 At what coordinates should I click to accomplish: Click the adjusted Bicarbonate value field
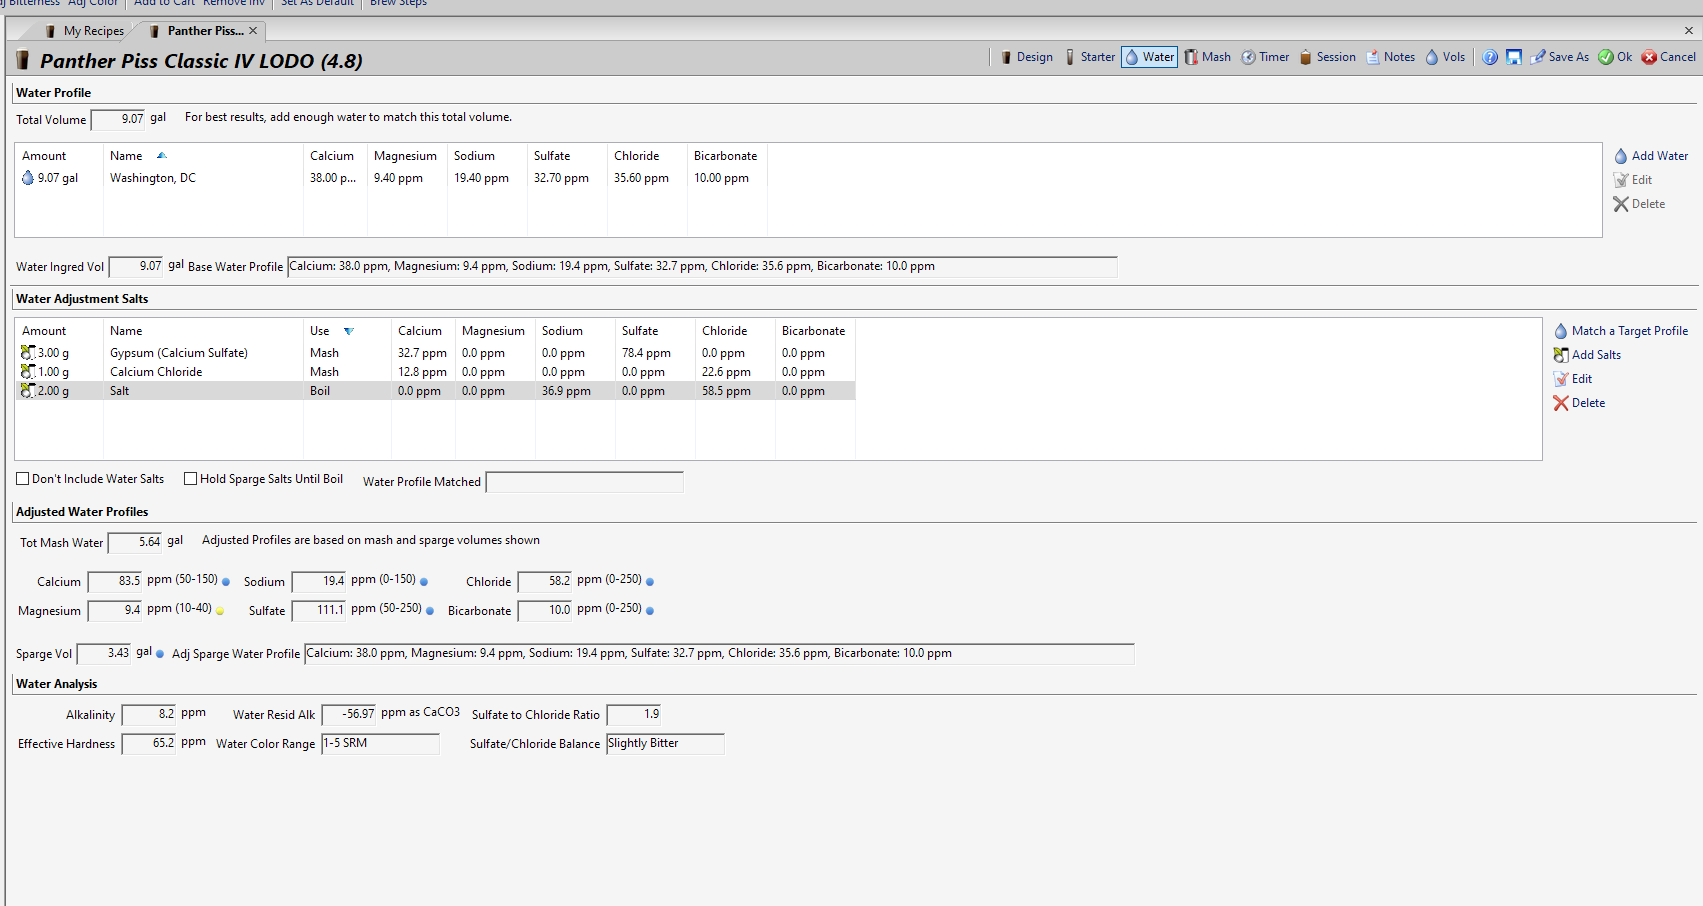546,611
